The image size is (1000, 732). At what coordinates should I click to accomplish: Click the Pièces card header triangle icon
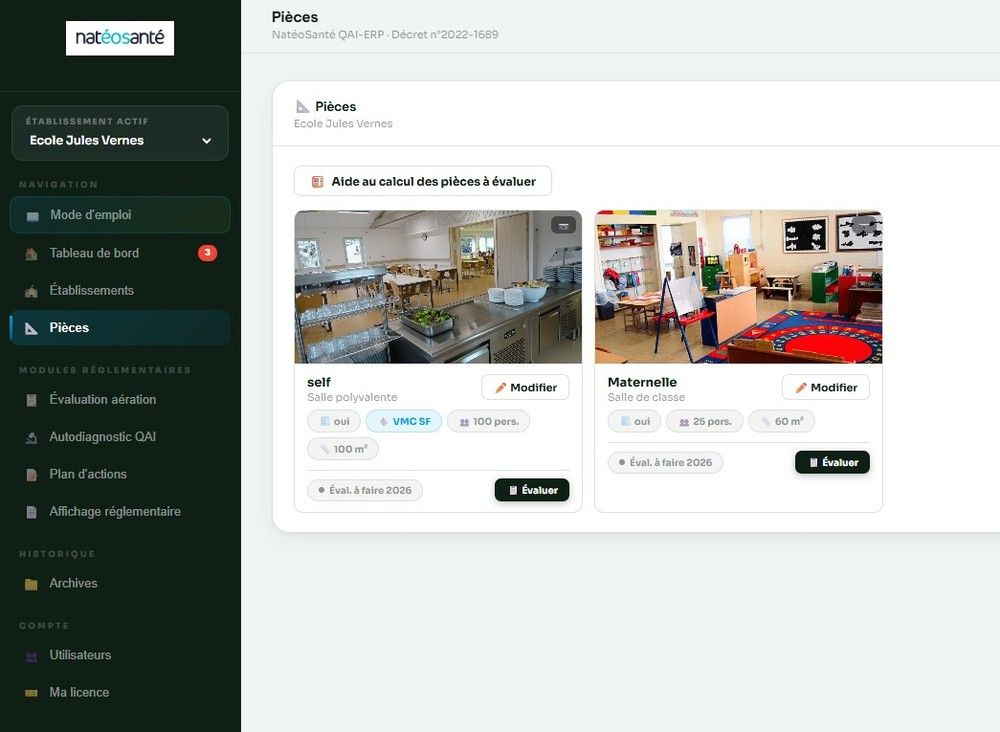[x=302, y=106]
